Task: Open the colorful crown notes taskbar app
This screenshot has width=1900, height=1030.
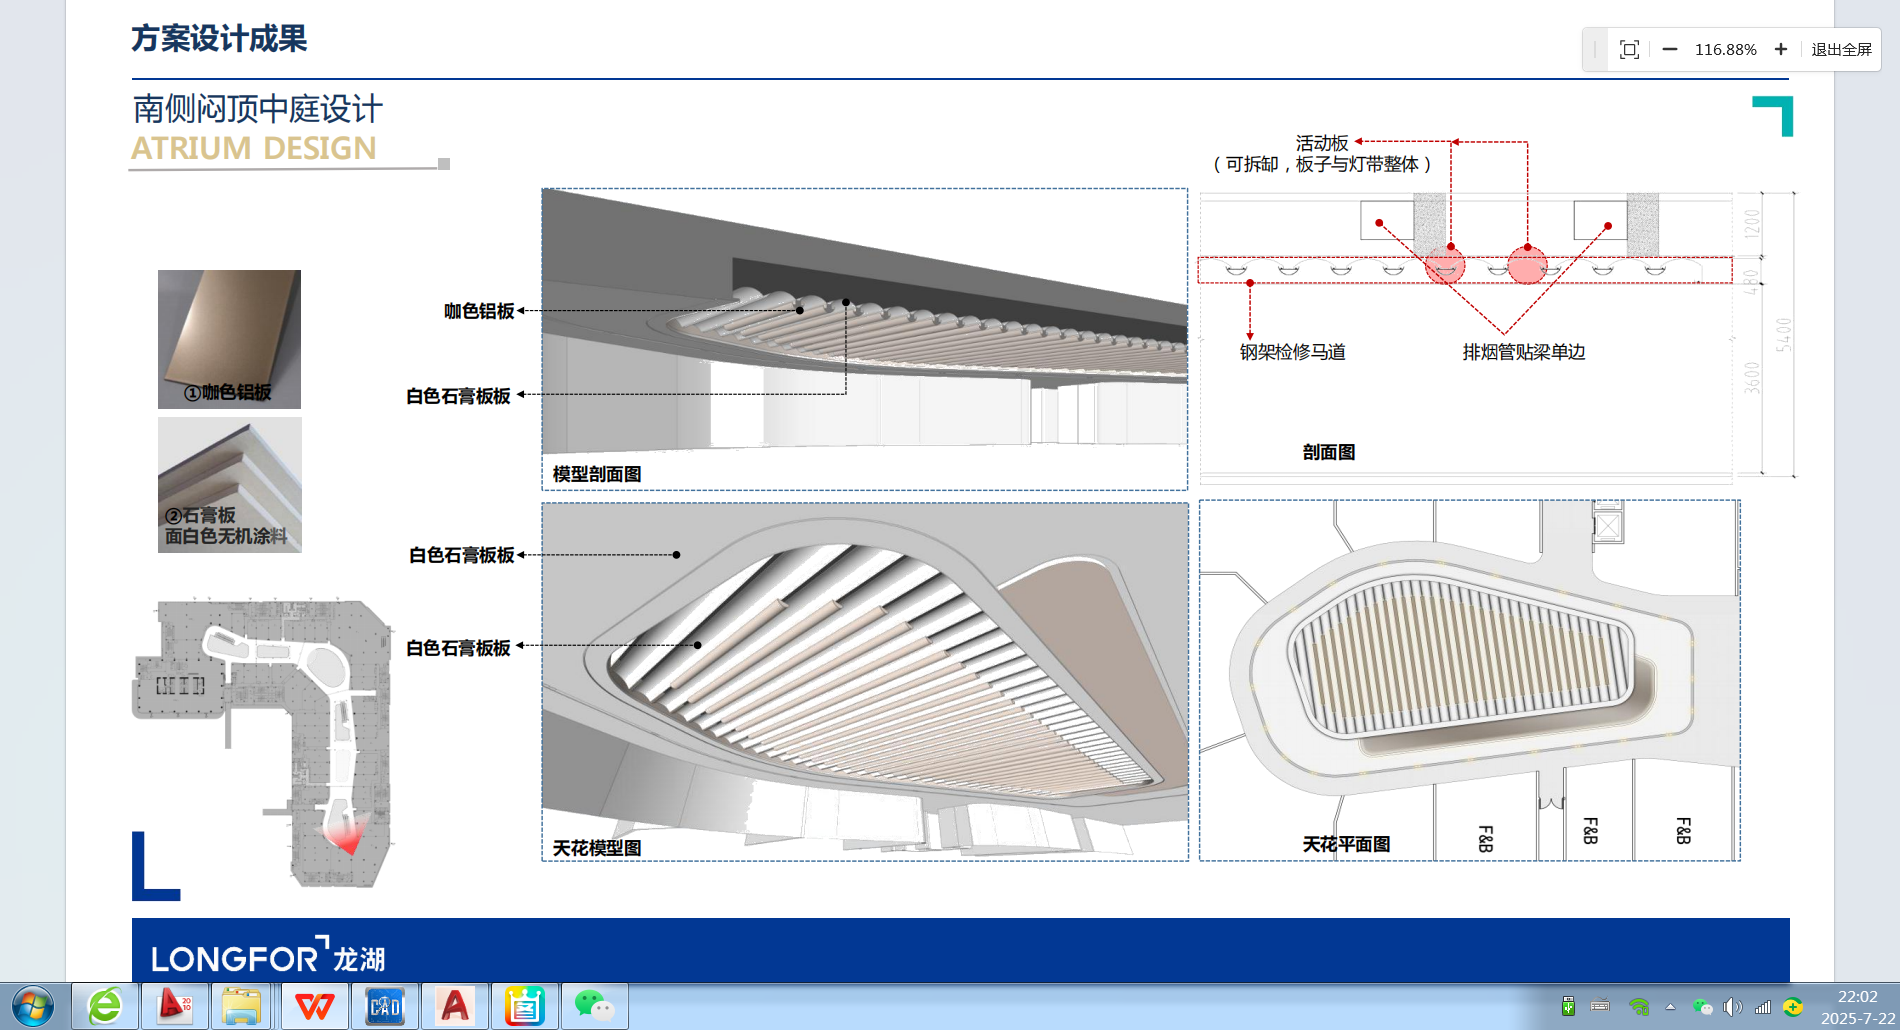Action: click(x=525, y=1006)
